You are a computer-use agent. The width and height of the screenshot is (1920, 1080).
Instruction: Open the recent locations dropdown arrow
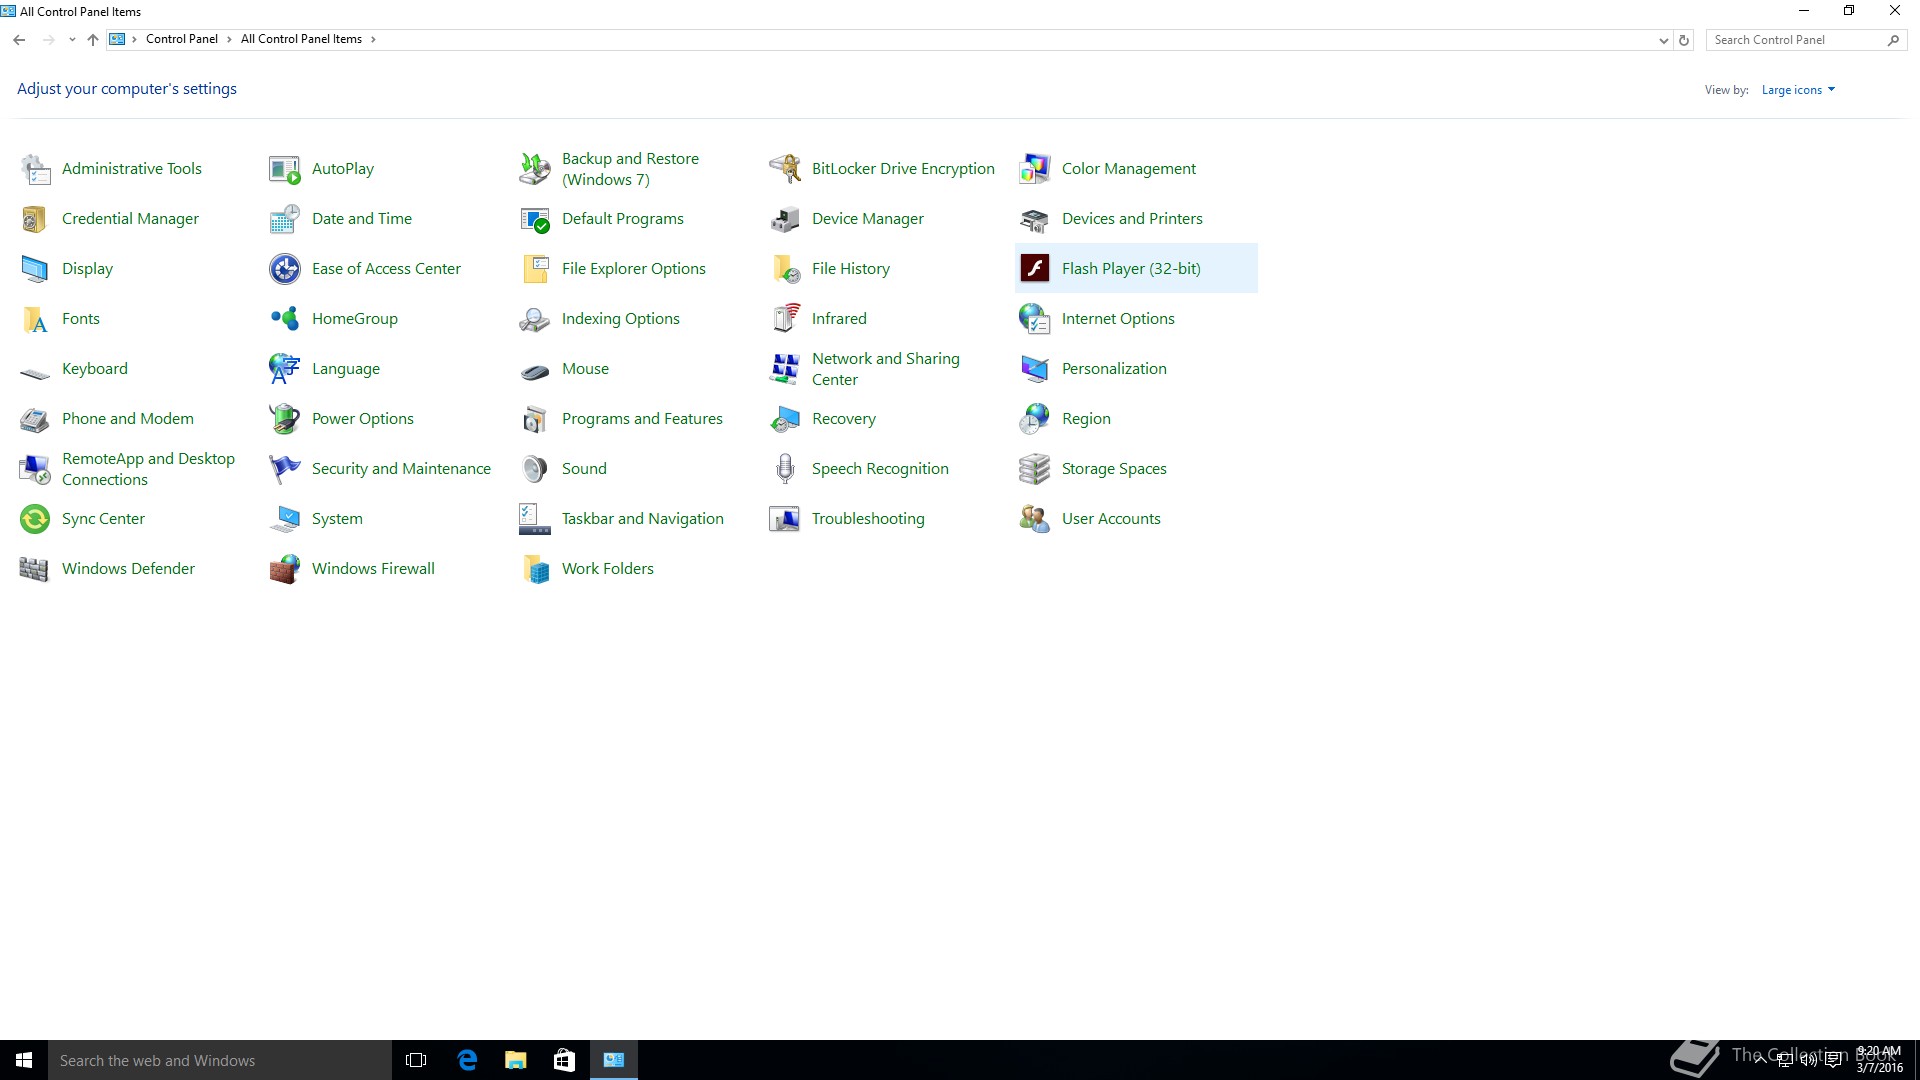click(x=72, y=40)
